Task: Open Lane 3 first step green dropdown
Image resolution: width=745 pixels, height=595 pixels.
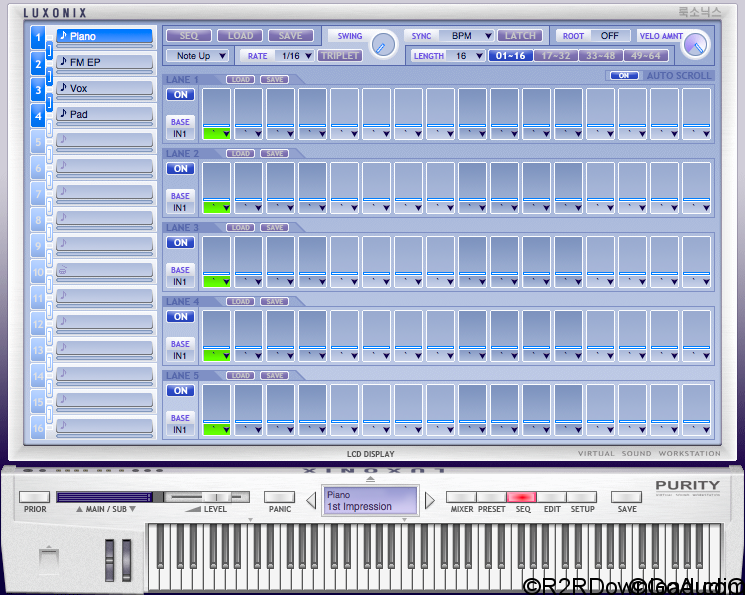Action: click(217, 282)
